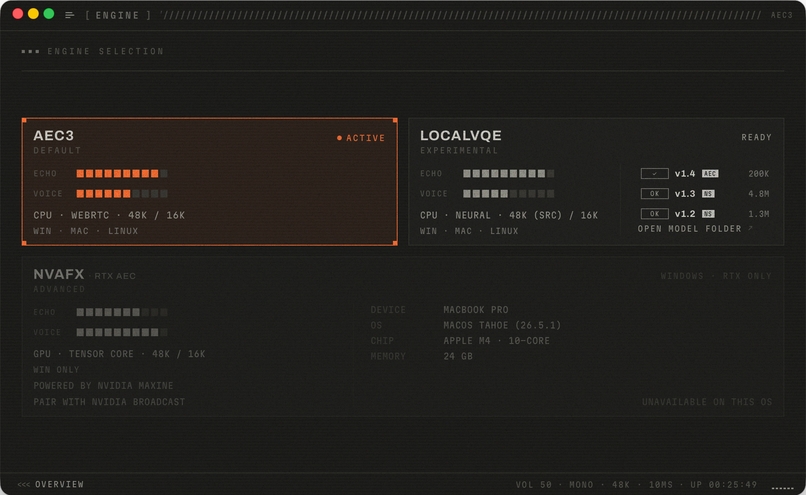Image resolution: width=806 pixels, height=495 pixels.
Task: Click "POWERED BY NVIDIA MAXINE" text
Action: [103, 386]
